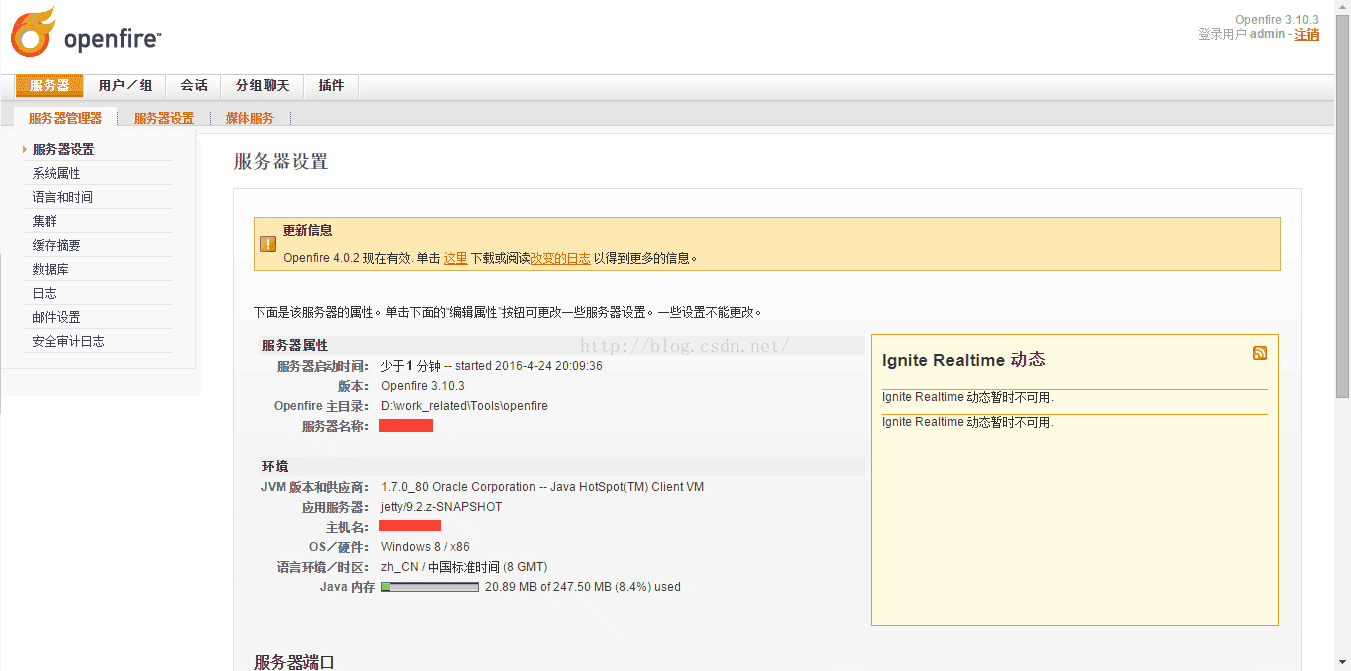Click the 20.89 MB of 247.50 MB text
This screenshot has height=671, width=1351.
(582, 587)
